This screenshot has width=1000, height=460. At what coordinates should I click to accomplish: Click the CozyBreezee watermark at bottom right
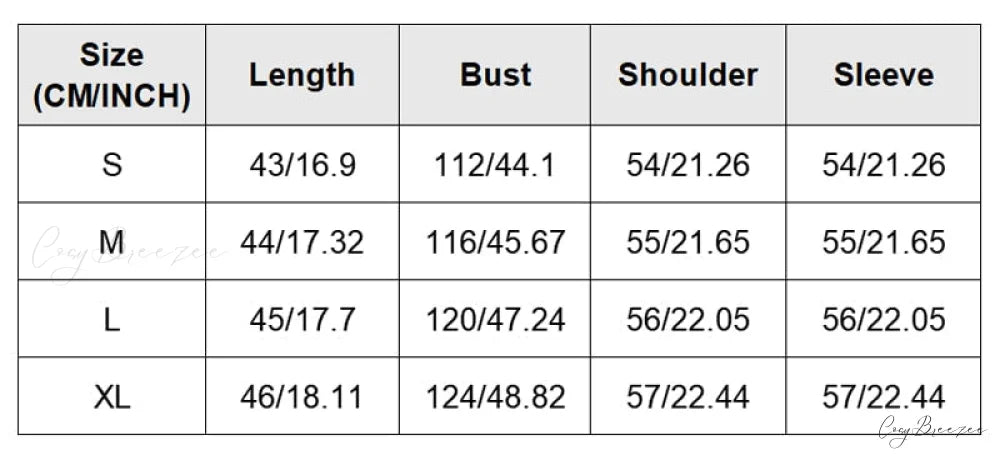932,429
